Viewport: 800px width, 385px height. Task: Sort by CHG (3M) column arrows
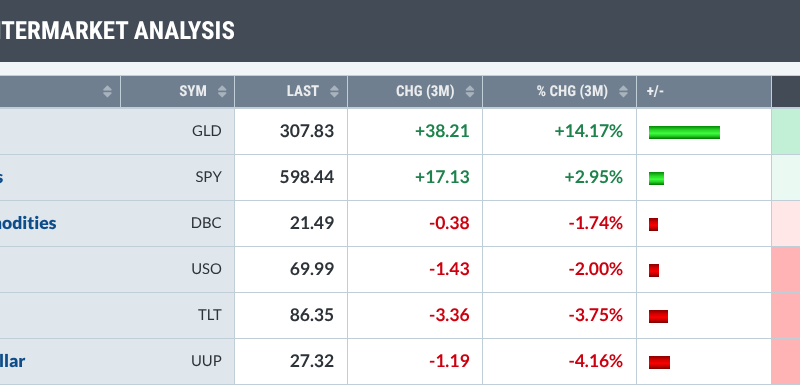click(470, 92)
